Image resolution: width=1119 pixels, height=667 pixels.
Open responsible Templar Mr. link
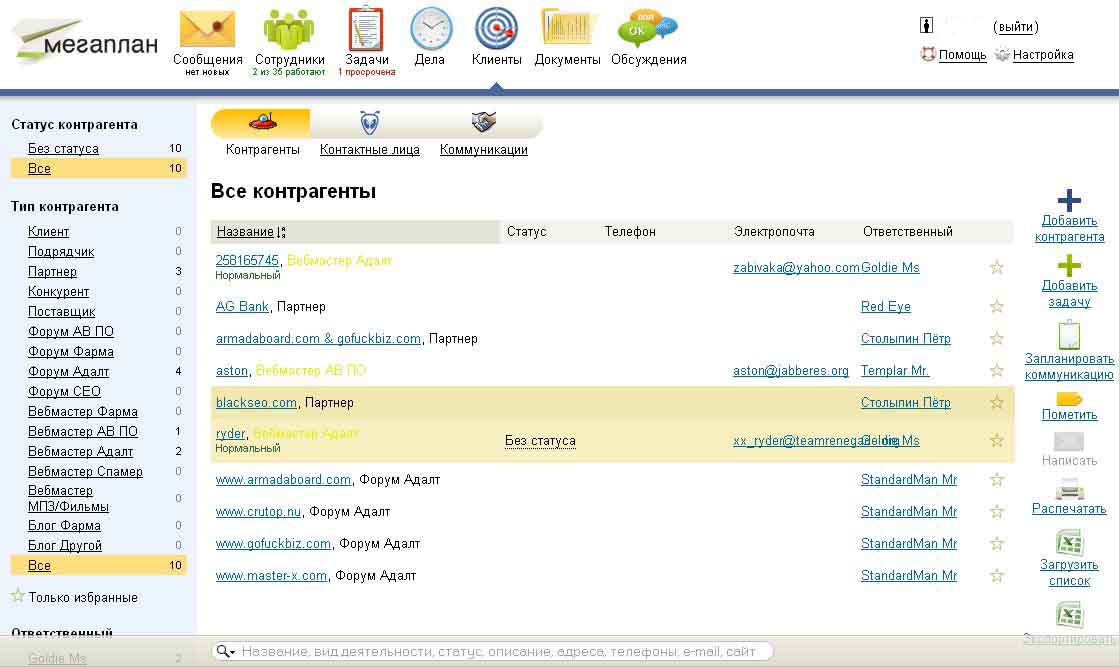click(895, 370)
